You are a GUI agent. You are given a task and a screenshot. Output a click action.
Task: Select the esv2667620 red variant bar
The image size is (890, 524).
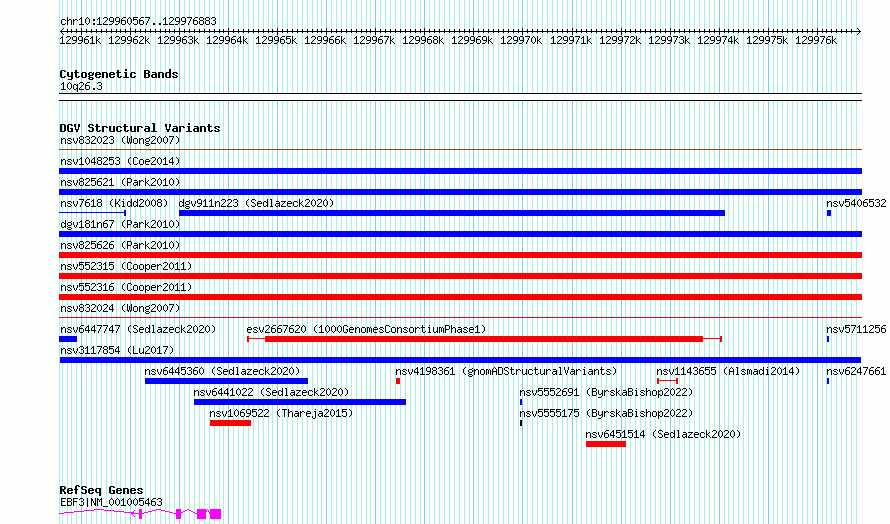pyautogui.click(x=484, y=339)
